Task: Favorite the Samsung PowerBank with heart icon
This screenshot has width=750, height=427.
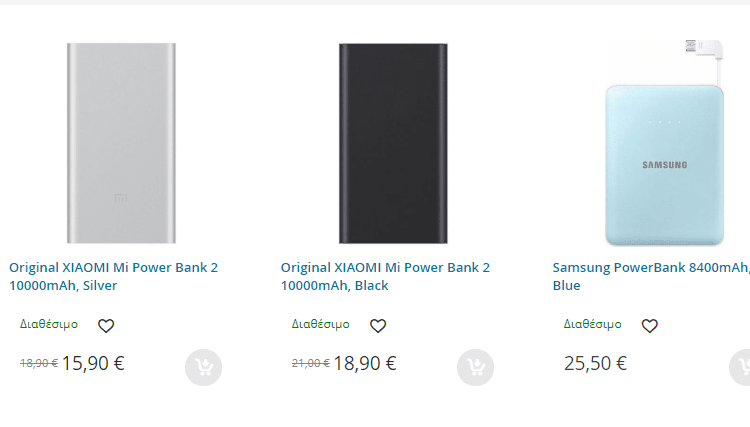Action: coord(650,326)
